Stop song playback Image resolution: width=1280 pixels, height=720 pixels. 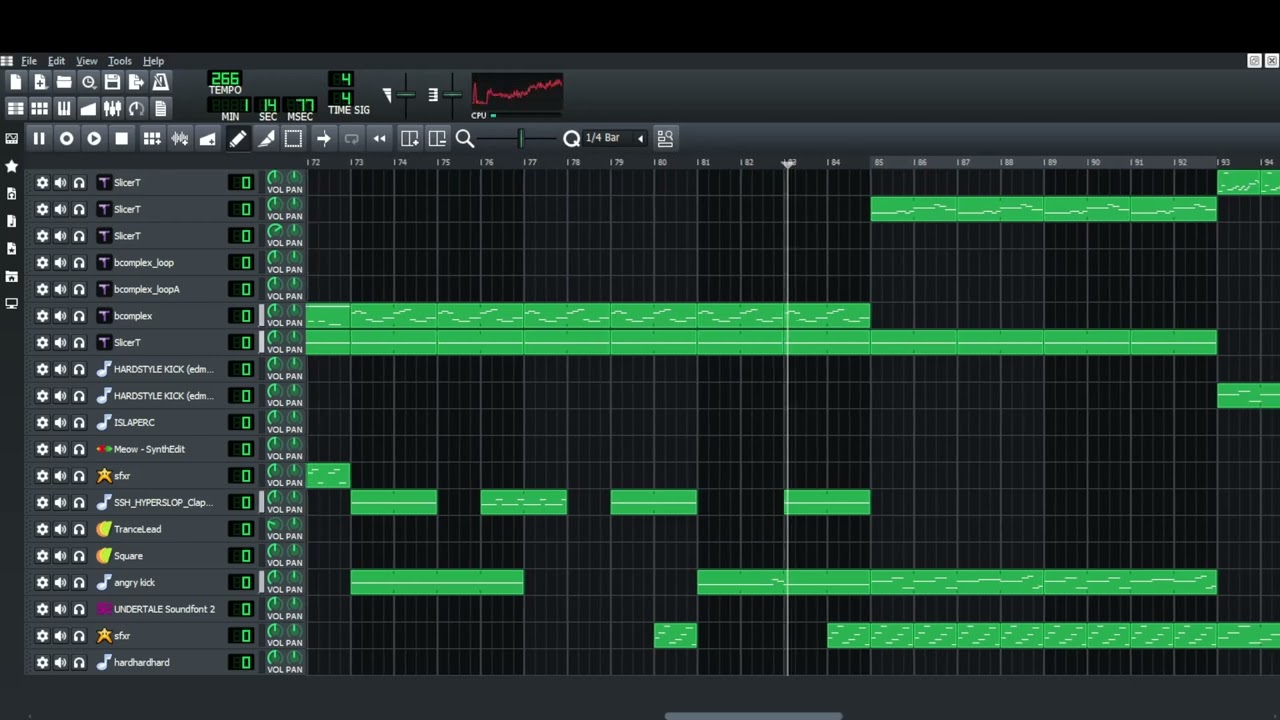tap(121, 138)
